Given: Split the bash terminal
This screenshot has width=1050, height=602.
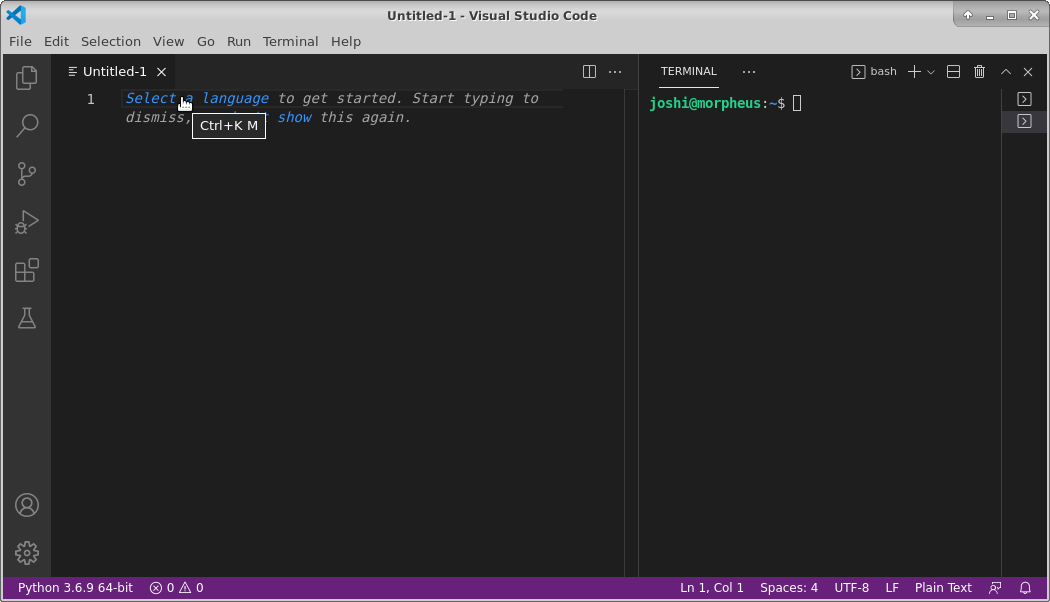Looking at the screenshot, I should coord(953,71).
